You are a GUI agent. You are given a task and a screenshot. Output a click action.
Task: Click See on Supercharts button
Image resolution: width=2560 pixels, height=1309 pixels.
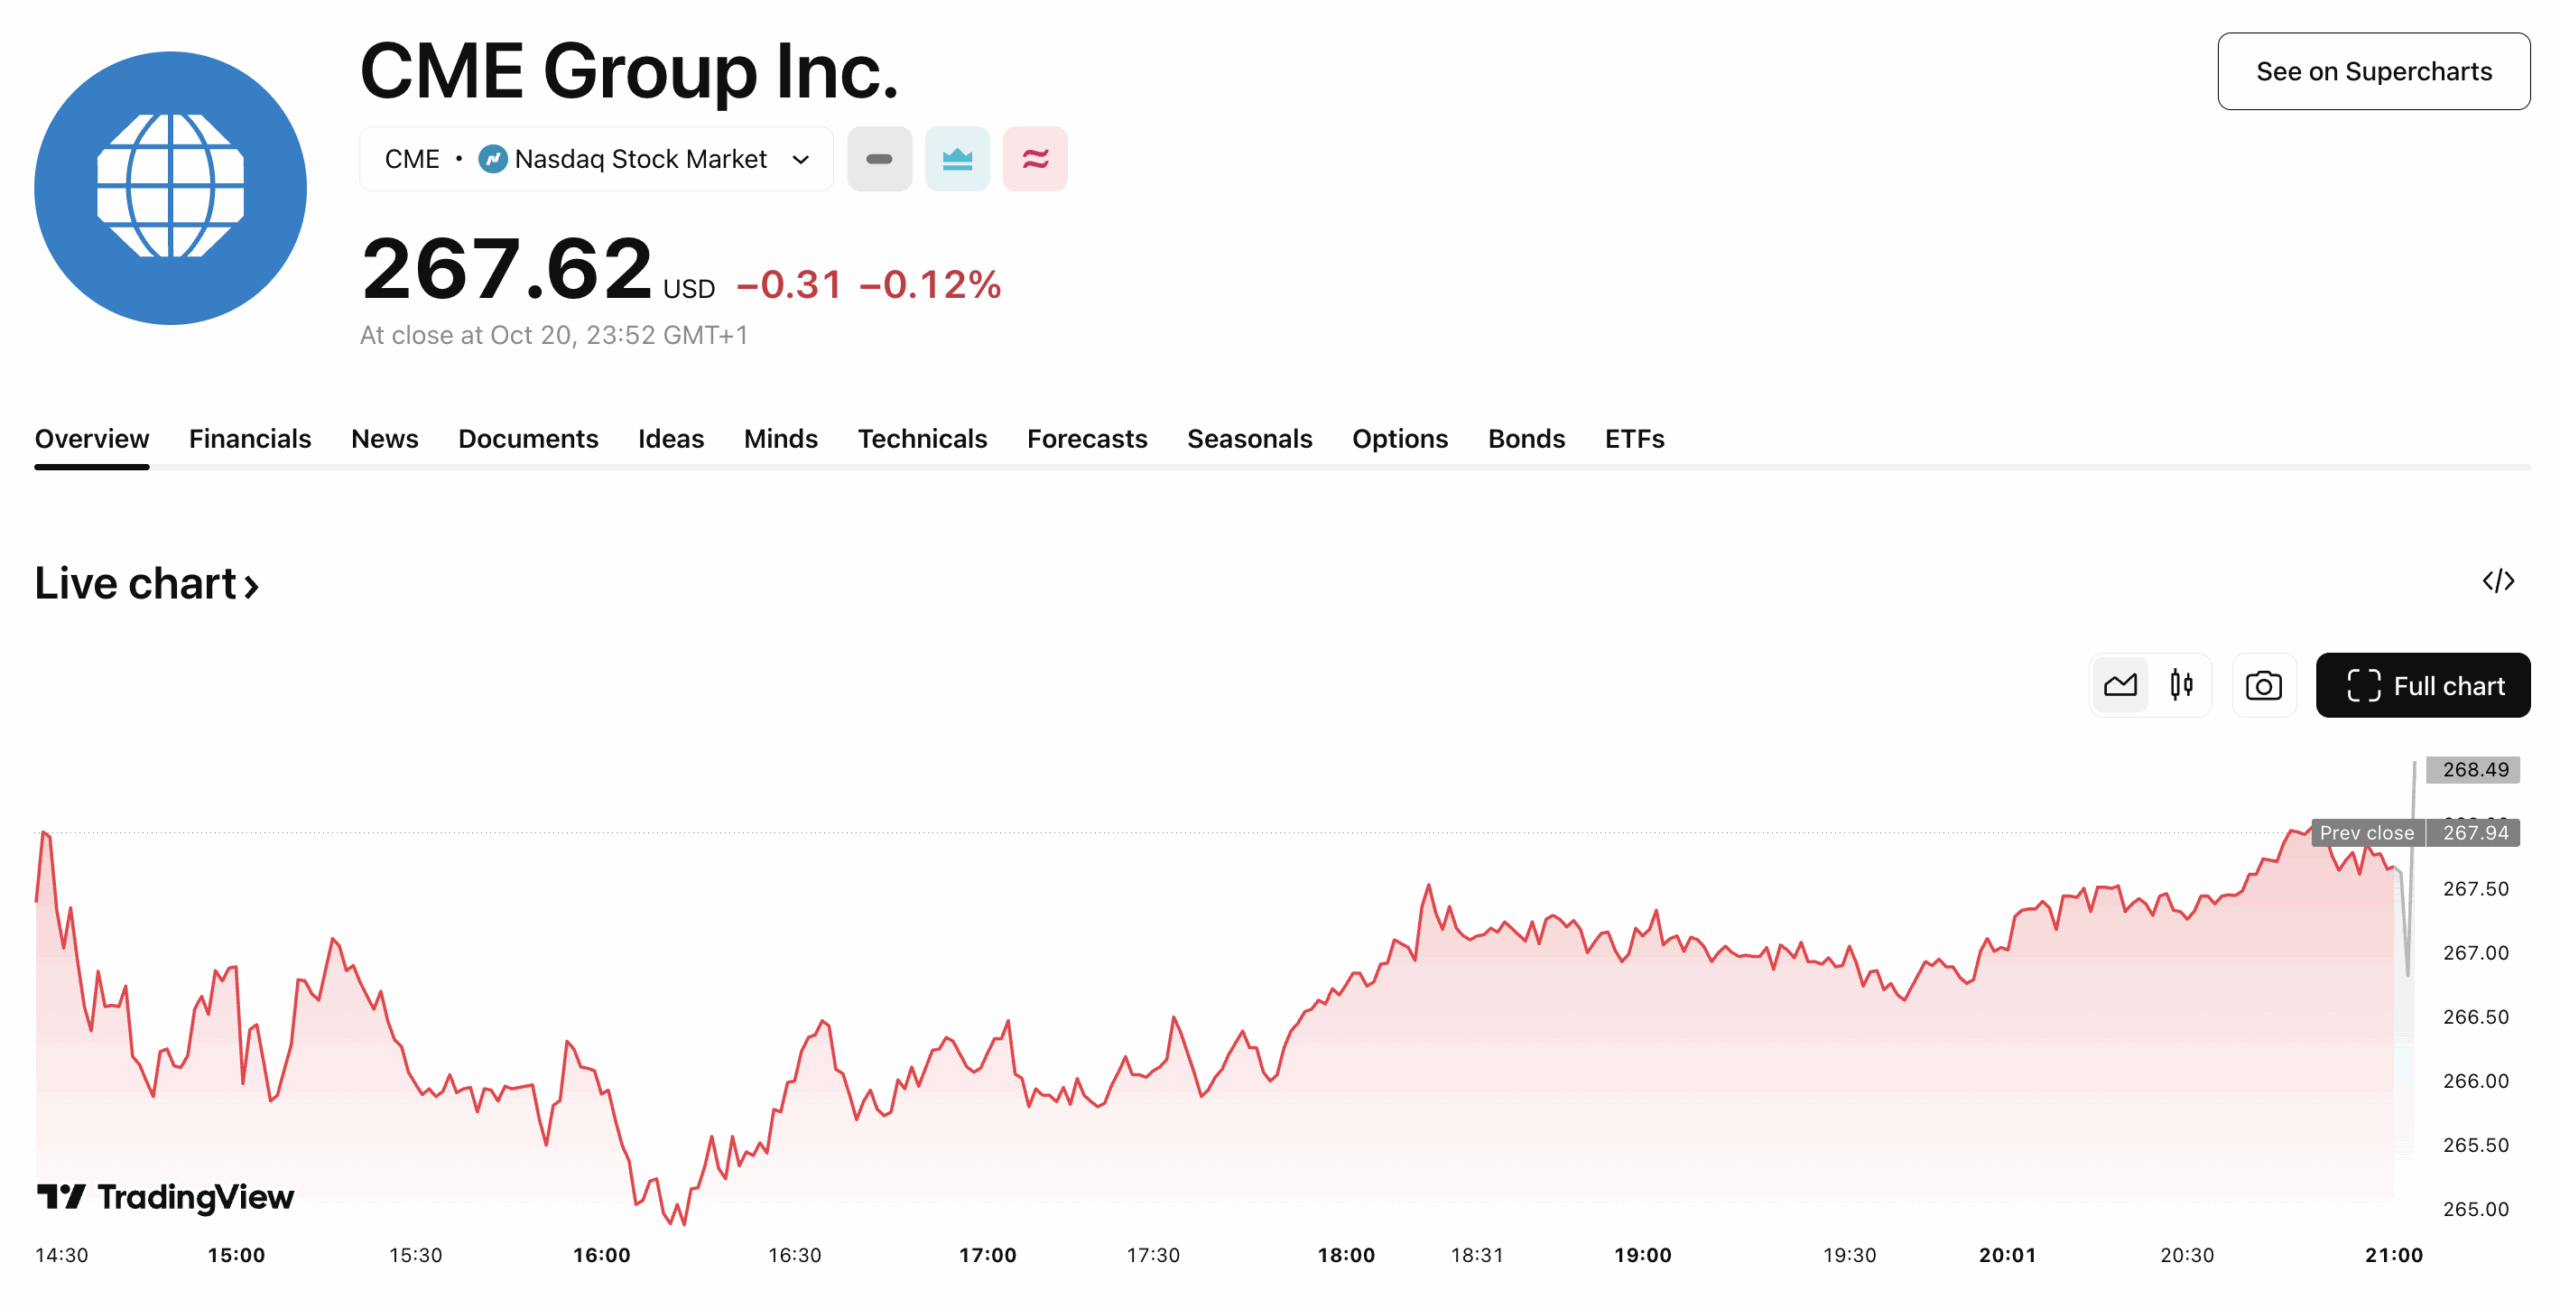2372,72
